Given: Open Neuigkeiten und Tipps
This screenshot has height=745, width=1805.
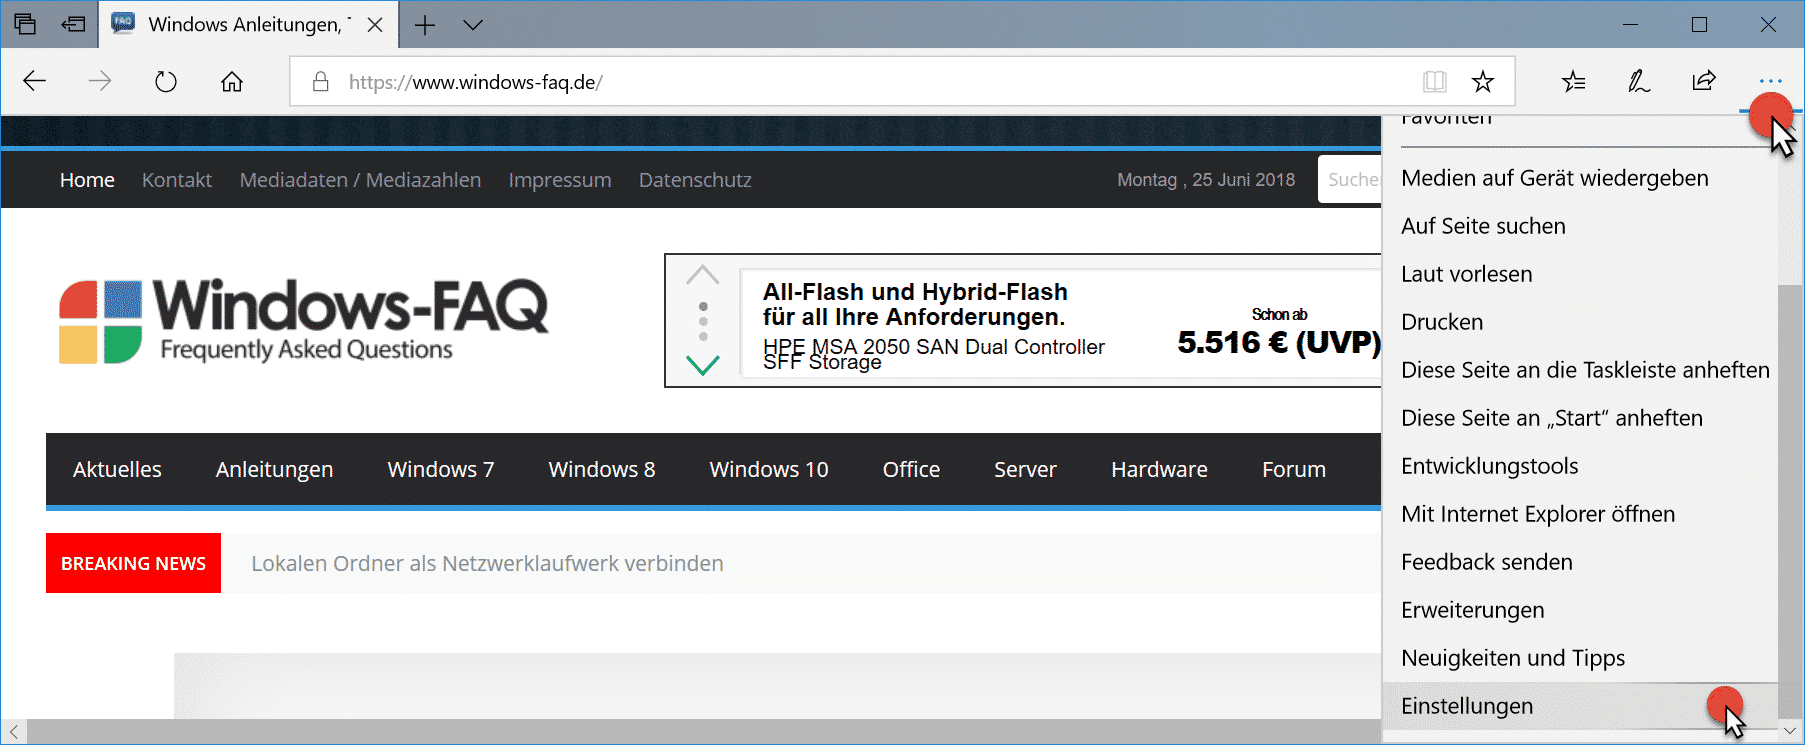Looking at the screenshot, I should tap(1580, 658).
